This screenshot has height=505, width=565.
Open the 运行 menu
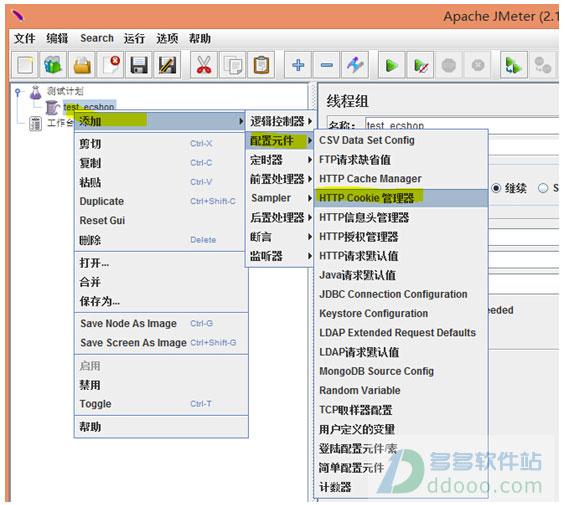pyautogui.click(x=134, y=38)
